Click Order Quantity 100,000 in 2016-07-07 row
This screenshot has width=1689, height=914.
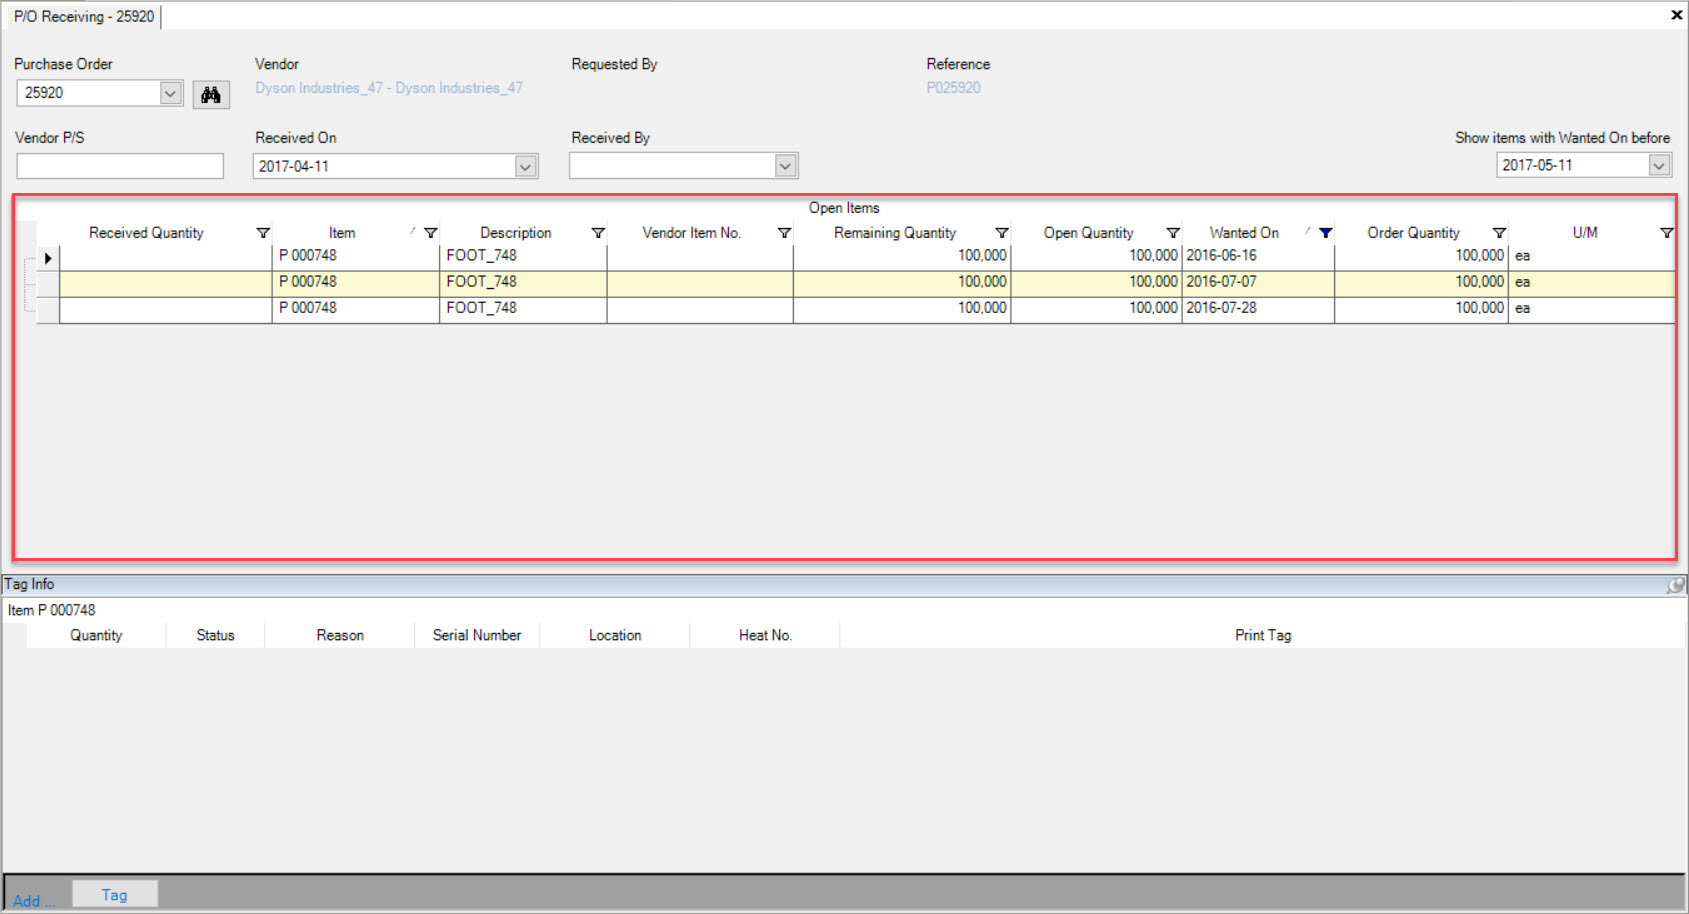[x=1421, y=283]
